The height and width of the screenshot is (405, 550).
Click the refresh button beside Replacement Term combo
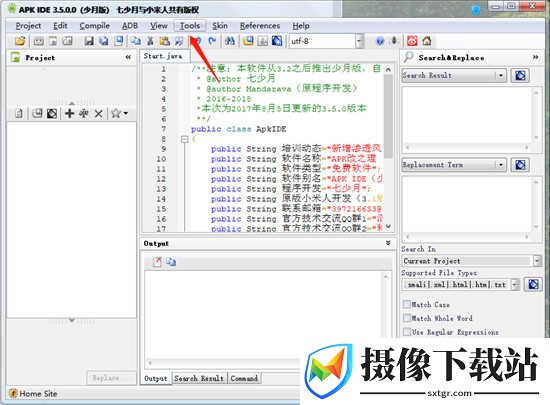[x=520, y=164]
